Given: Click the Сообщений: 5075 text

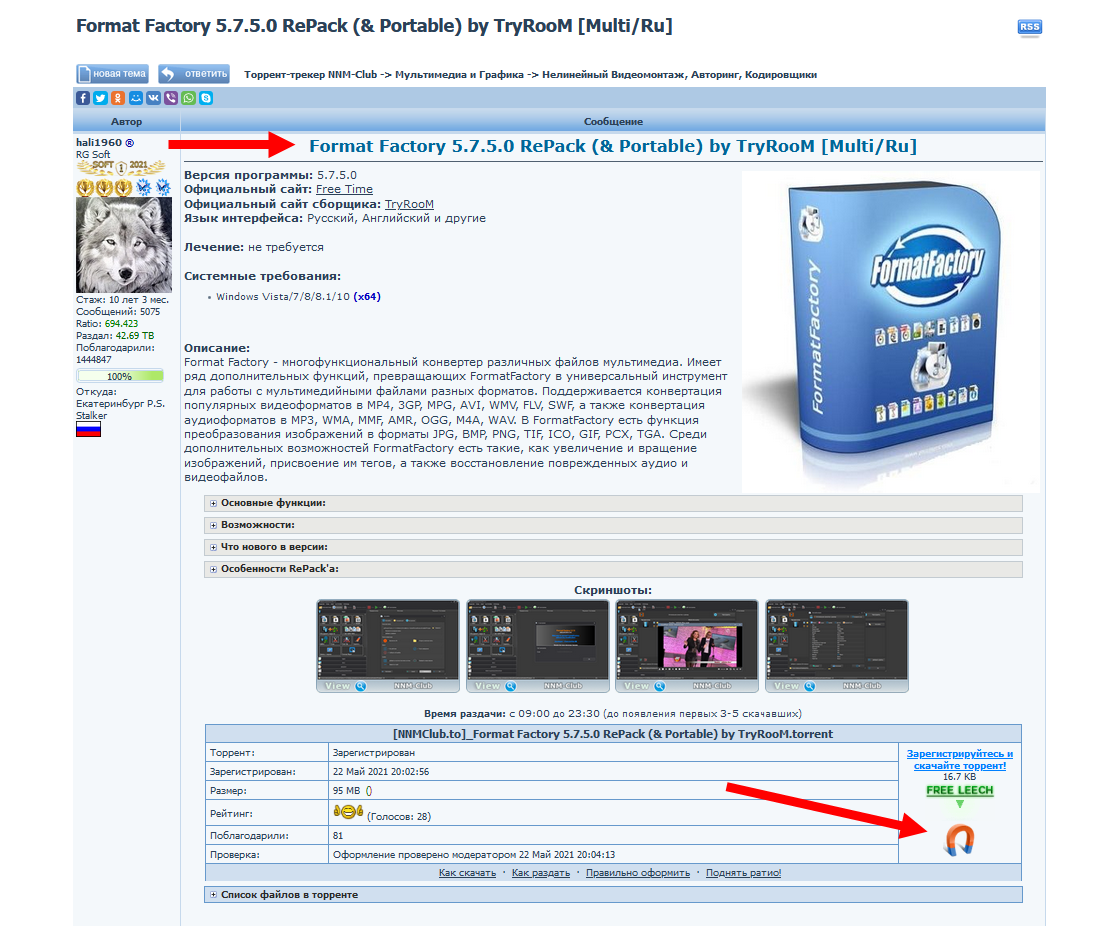Looking at the screenshot, I should click(x=118, y=311).
